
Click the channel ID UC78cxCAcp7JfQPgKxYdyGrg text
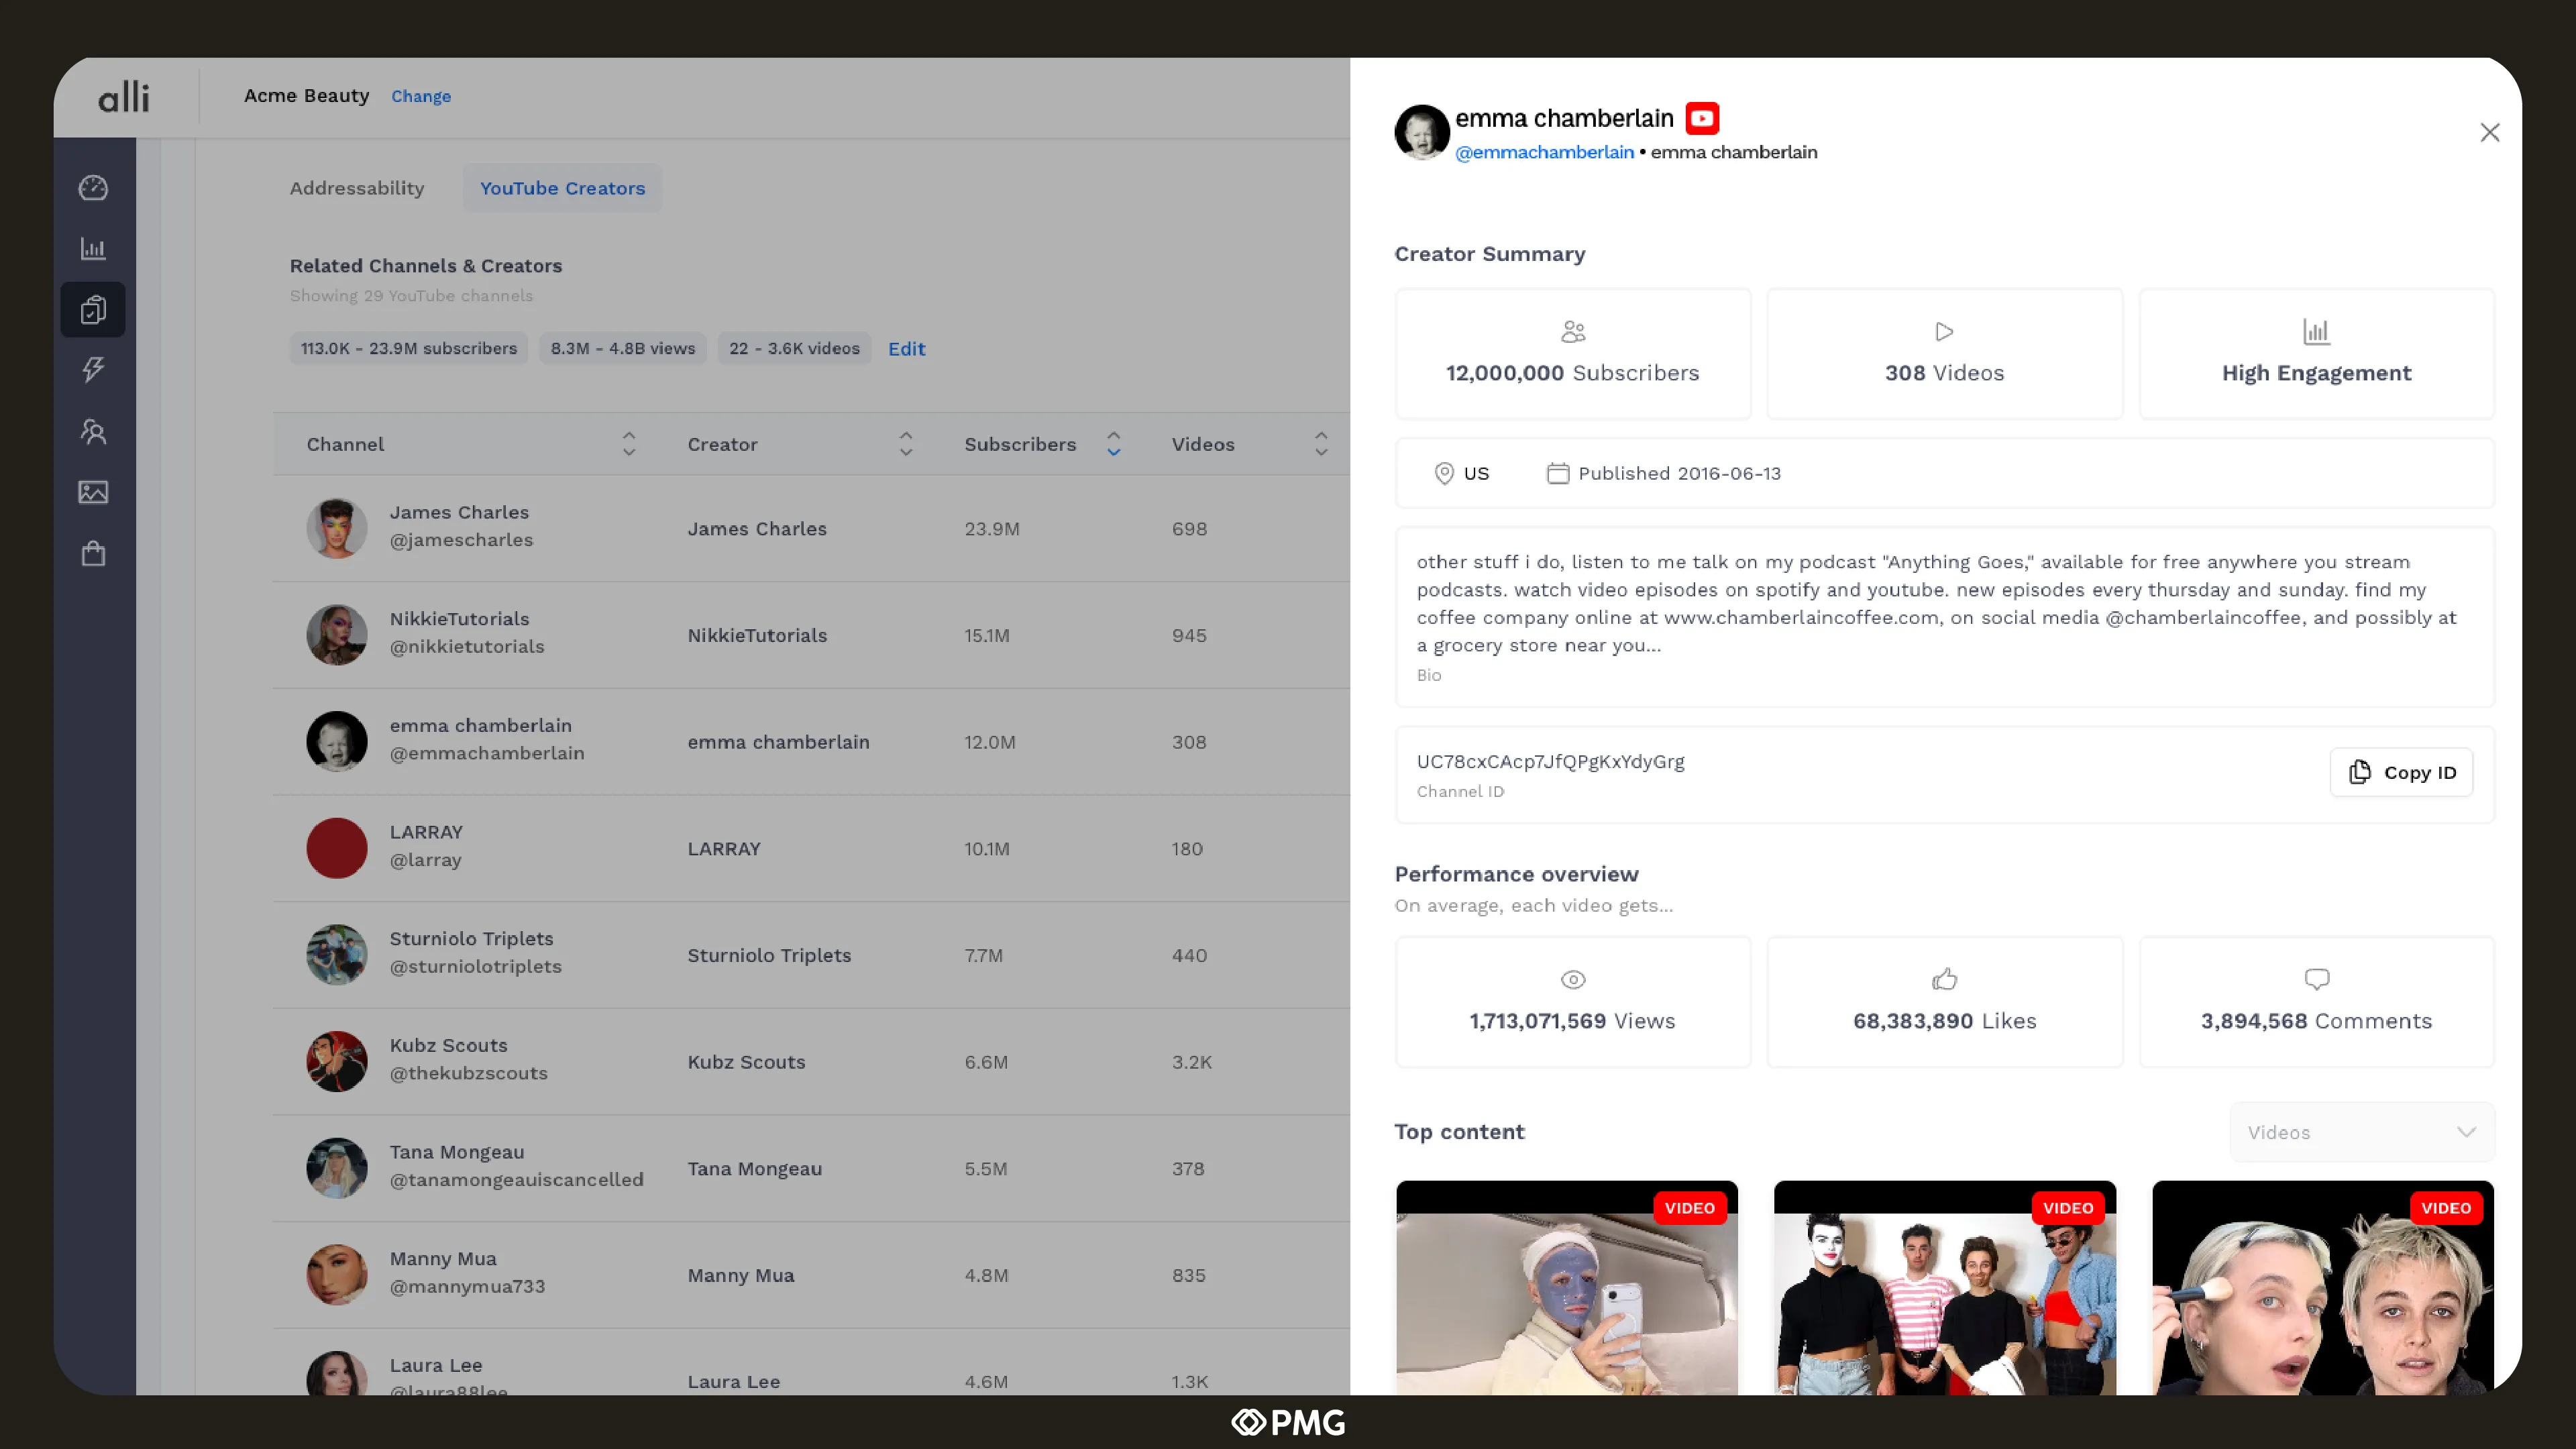pos(1551,761)
